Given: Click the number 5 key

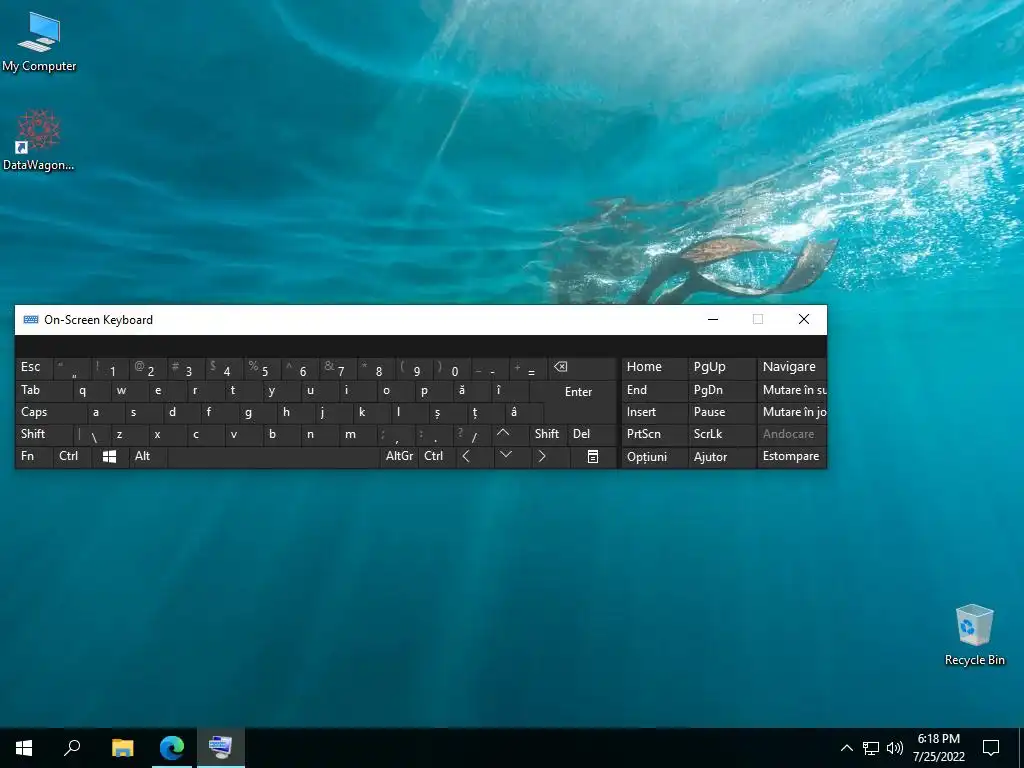Looking at the screenshot, I should pos(263,368).
